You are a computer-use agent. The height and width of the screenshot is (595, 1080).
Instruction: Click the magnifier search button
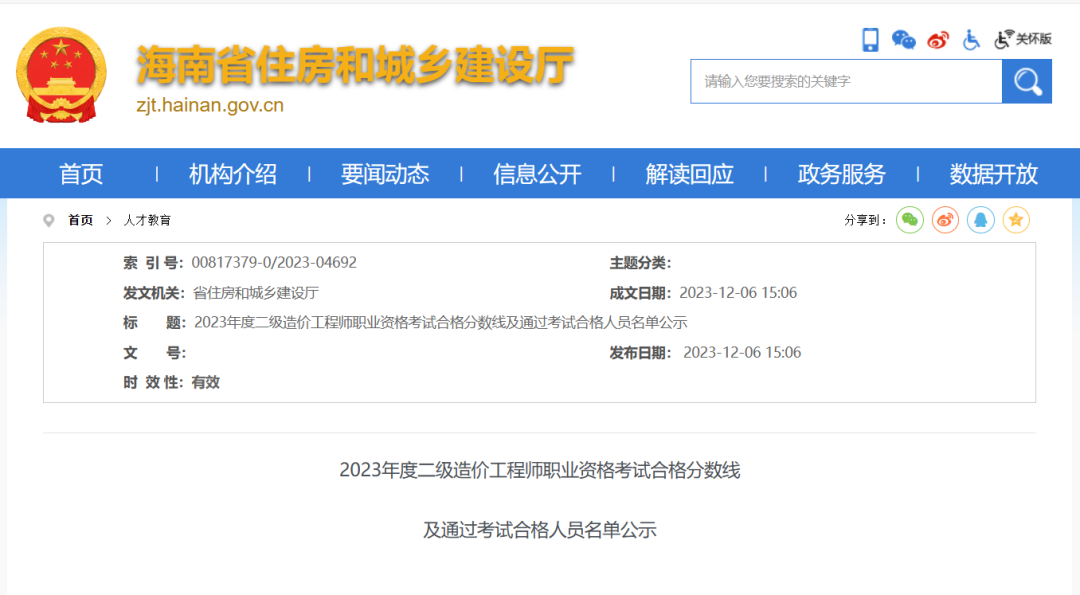coord(1026,81)
